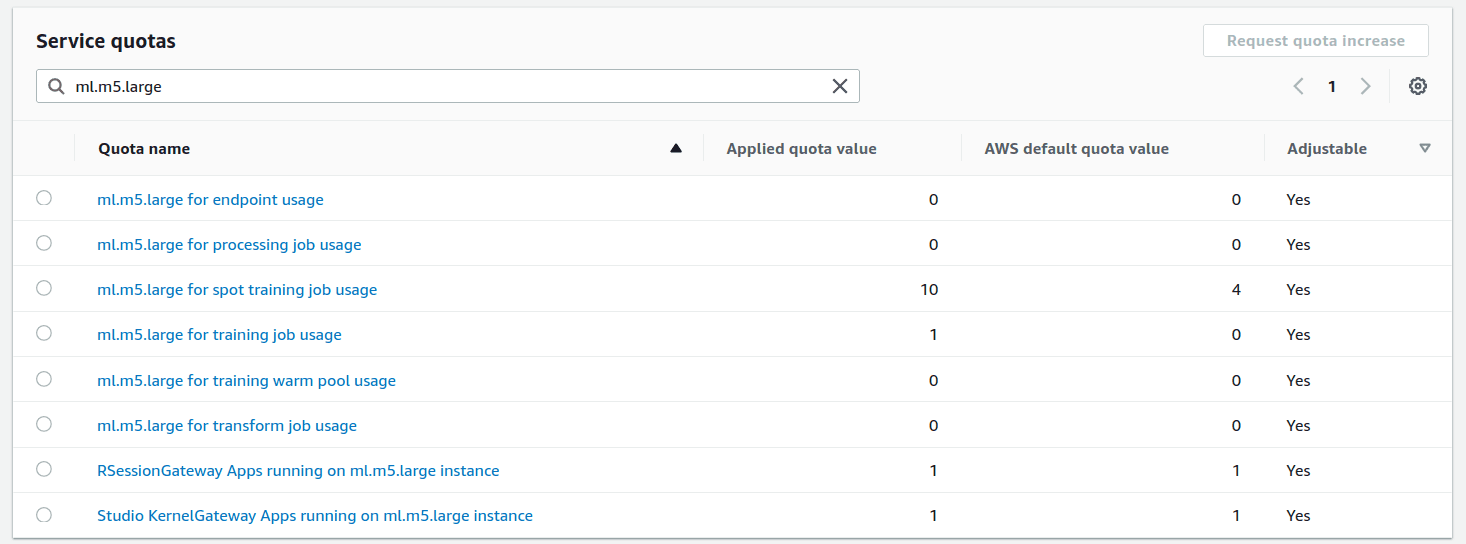
Task: Click the AWS default quota value column header
Action: 1076,149
